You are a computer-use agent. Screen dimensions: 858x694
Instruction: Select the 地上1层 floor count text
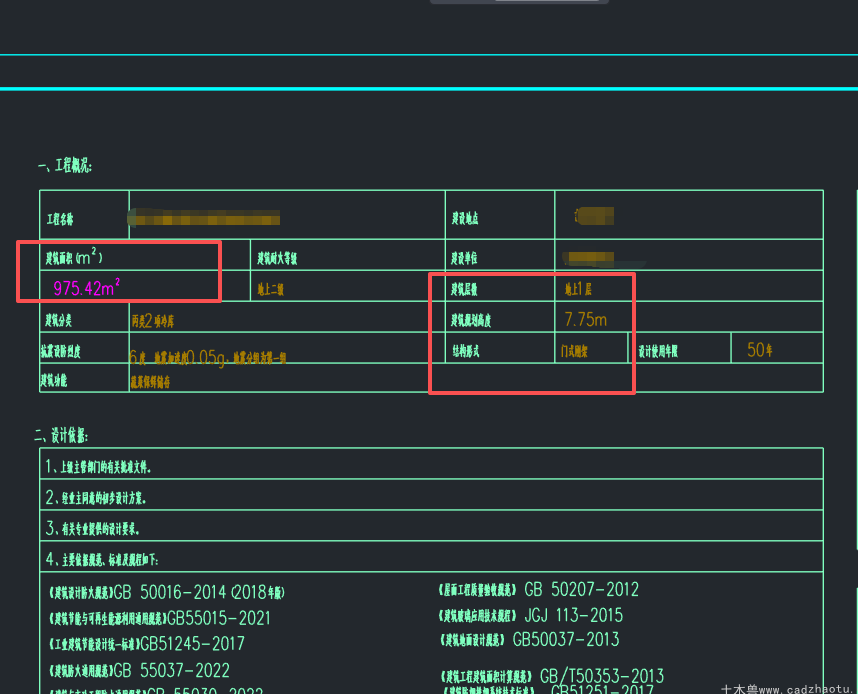click(578, 289)
